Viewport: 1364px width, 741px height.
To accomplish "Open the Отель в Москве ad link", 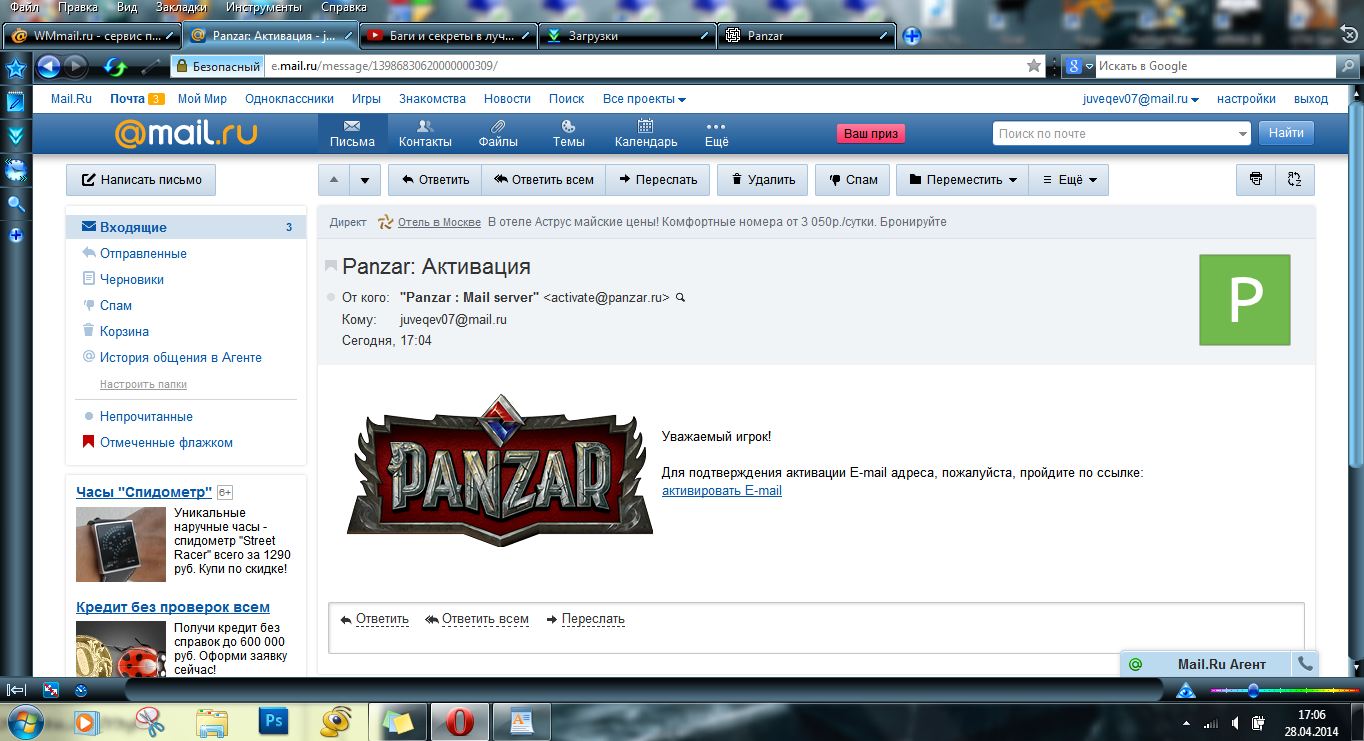I will tap(439, 222).
